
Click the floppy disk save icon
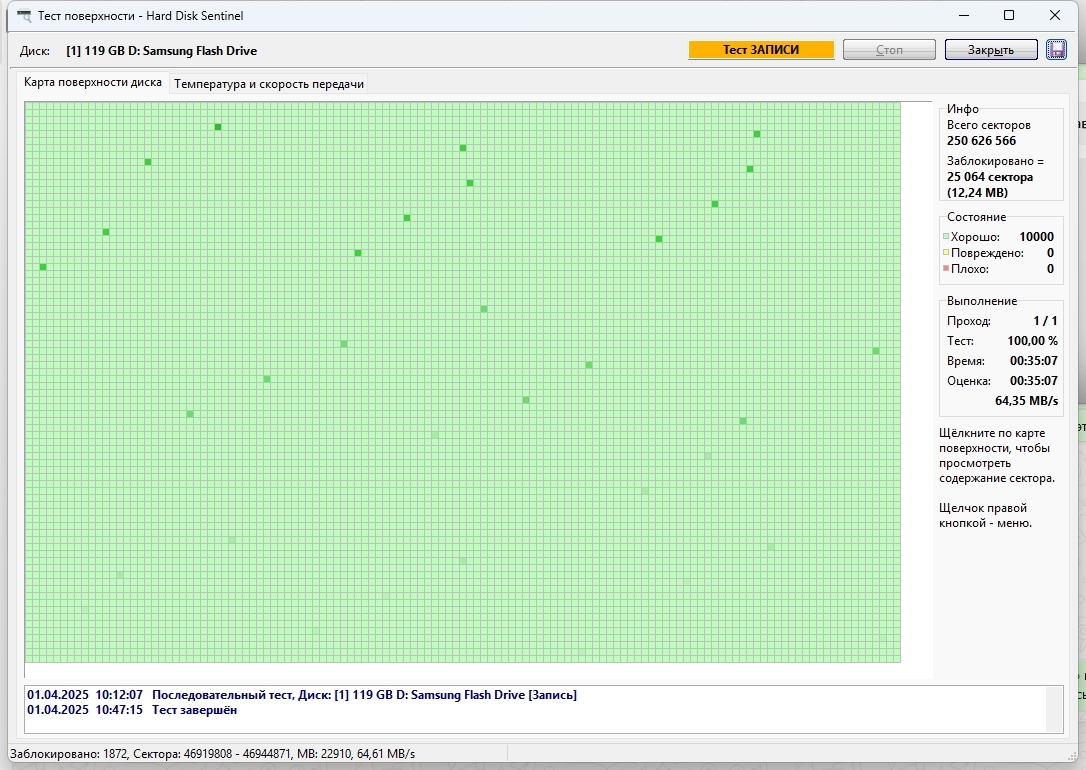click(x=1056, y=50)
